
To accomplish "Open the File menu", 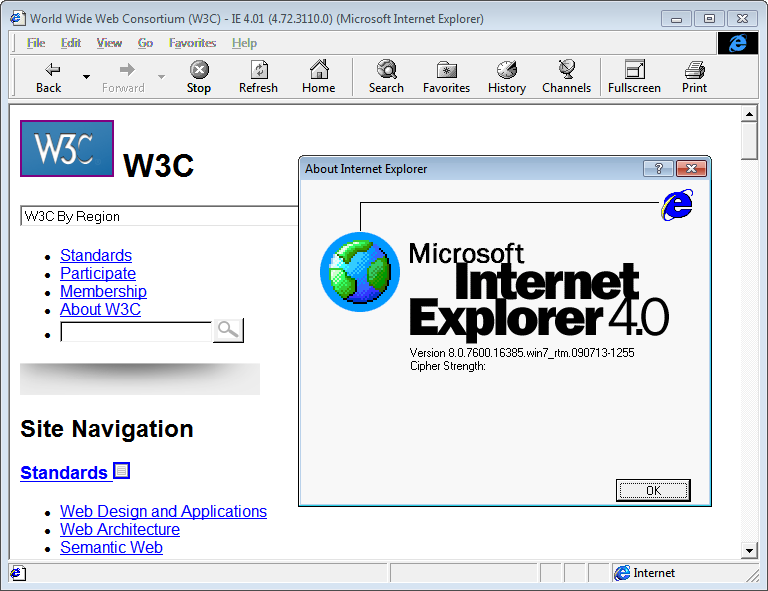I will [36, 43].
